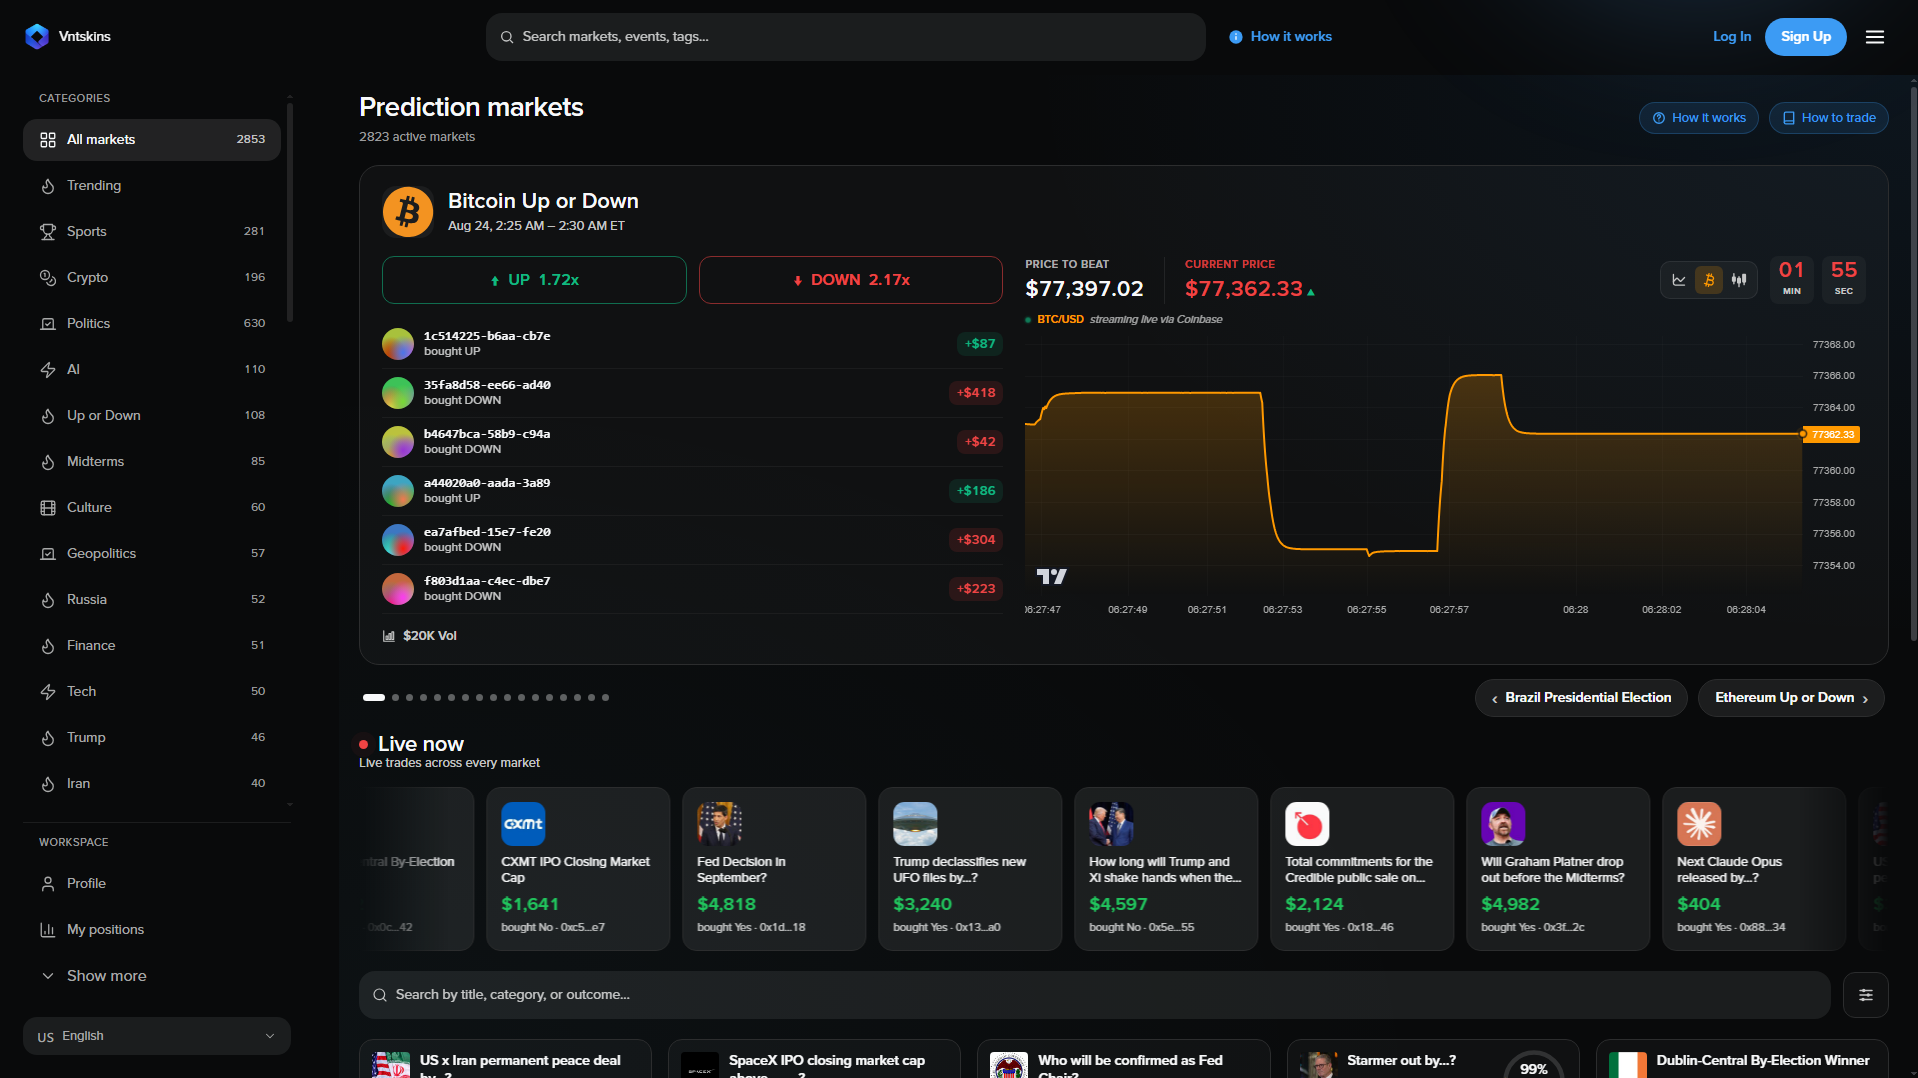Open the How to trade guide

tap(1829, 118)
